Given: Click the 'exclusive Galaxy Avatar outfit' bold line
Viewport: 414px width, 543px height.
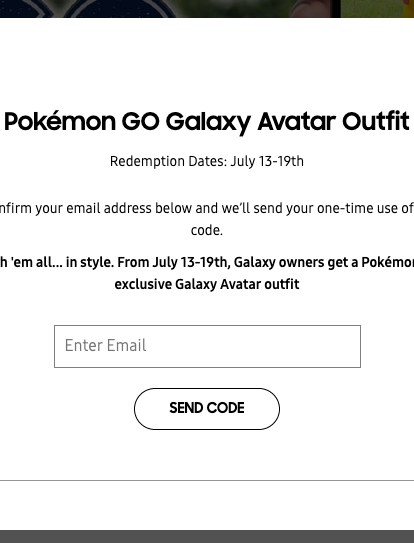Looking at the screenshot, I should click(x=207, y=284).
